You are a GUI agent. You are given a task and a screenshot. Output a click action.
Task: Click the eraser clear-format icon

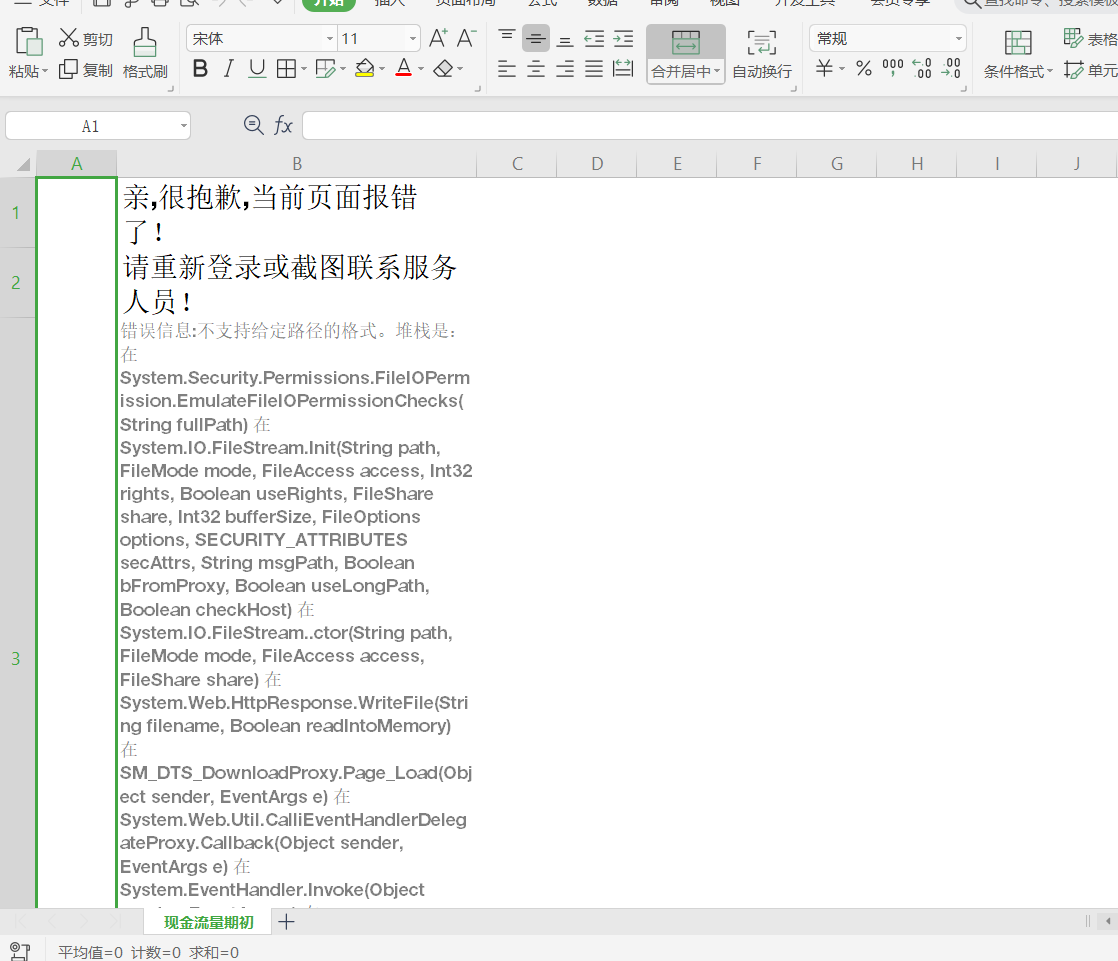coord(443,68)
